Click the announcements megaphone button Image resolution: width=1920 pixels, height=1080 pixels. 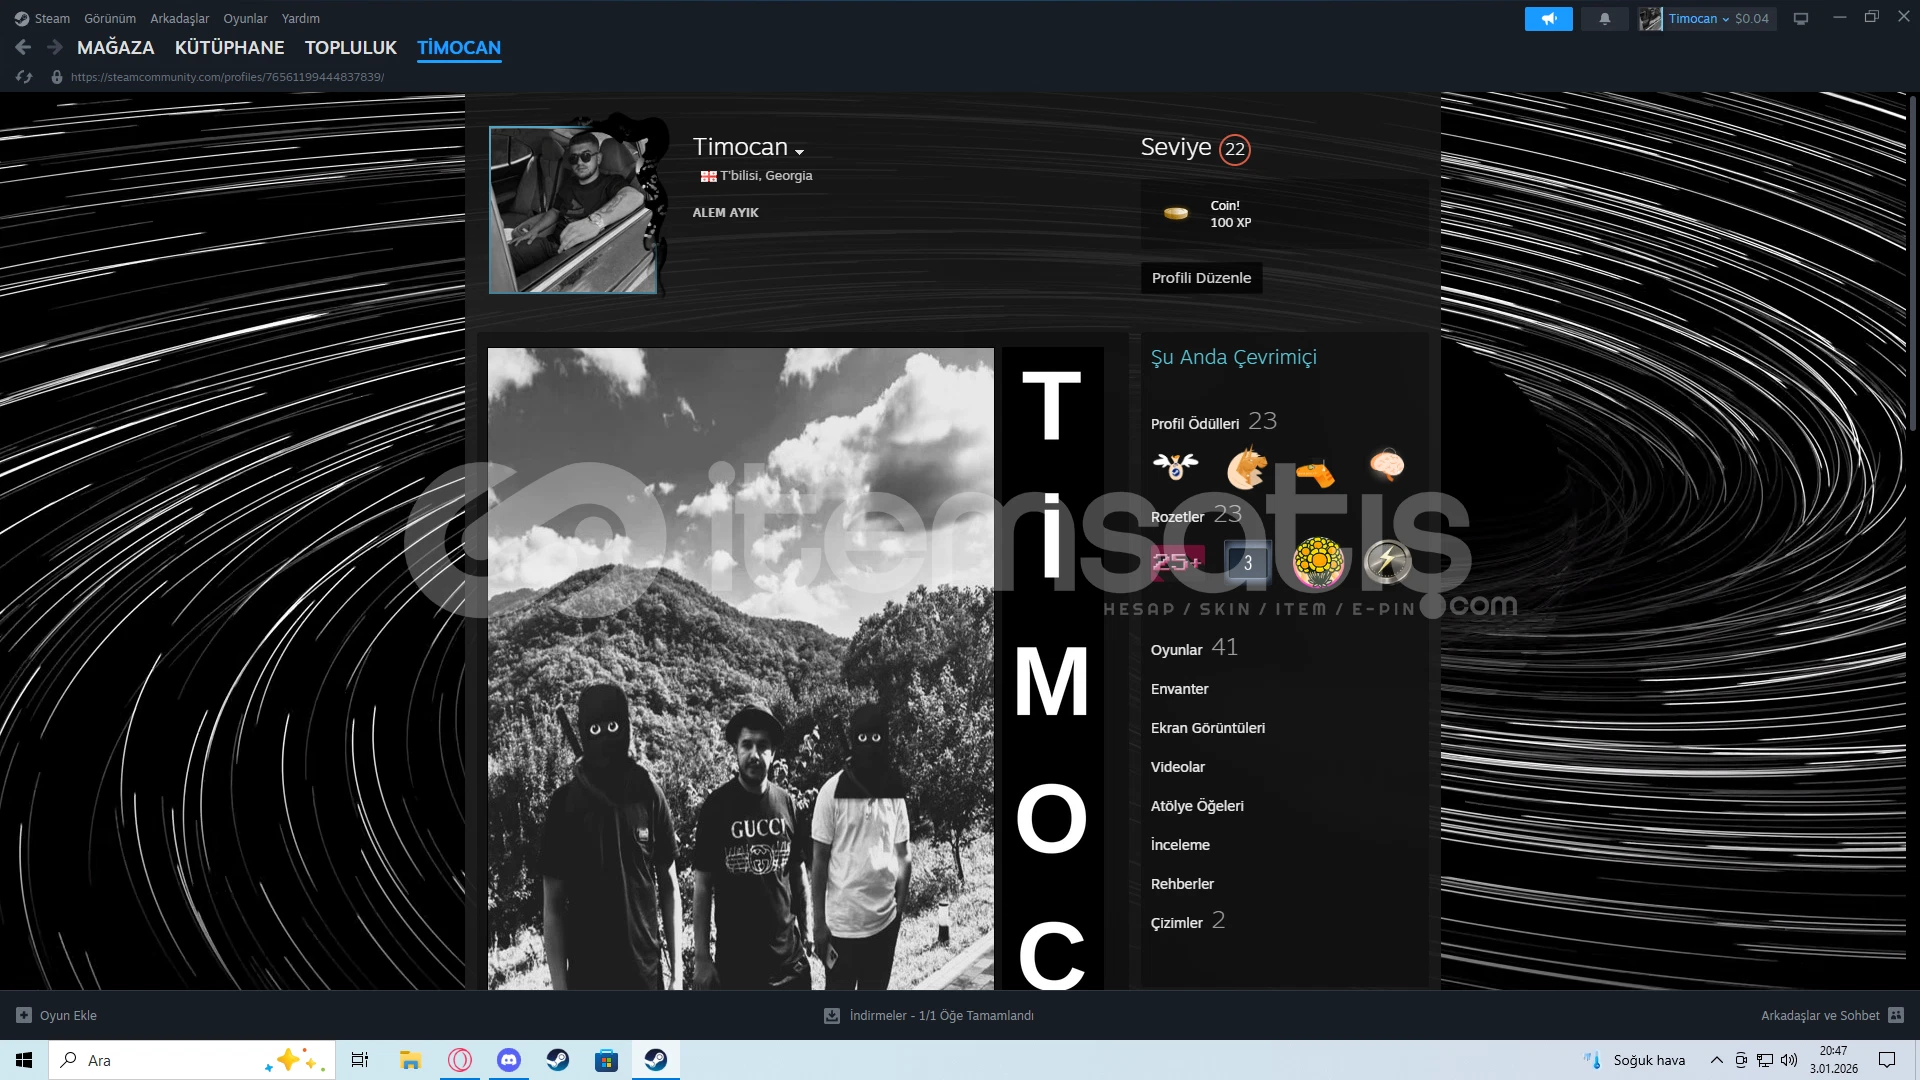point(1548,19)
